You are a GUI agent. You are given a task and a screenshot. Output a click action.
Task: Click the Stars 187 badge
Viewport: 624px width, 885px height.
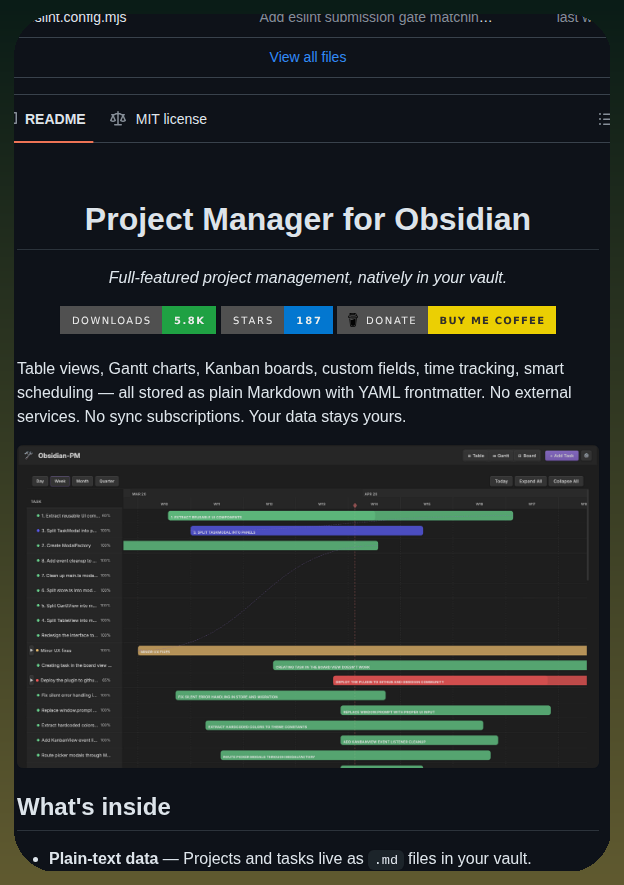(276, 320)
